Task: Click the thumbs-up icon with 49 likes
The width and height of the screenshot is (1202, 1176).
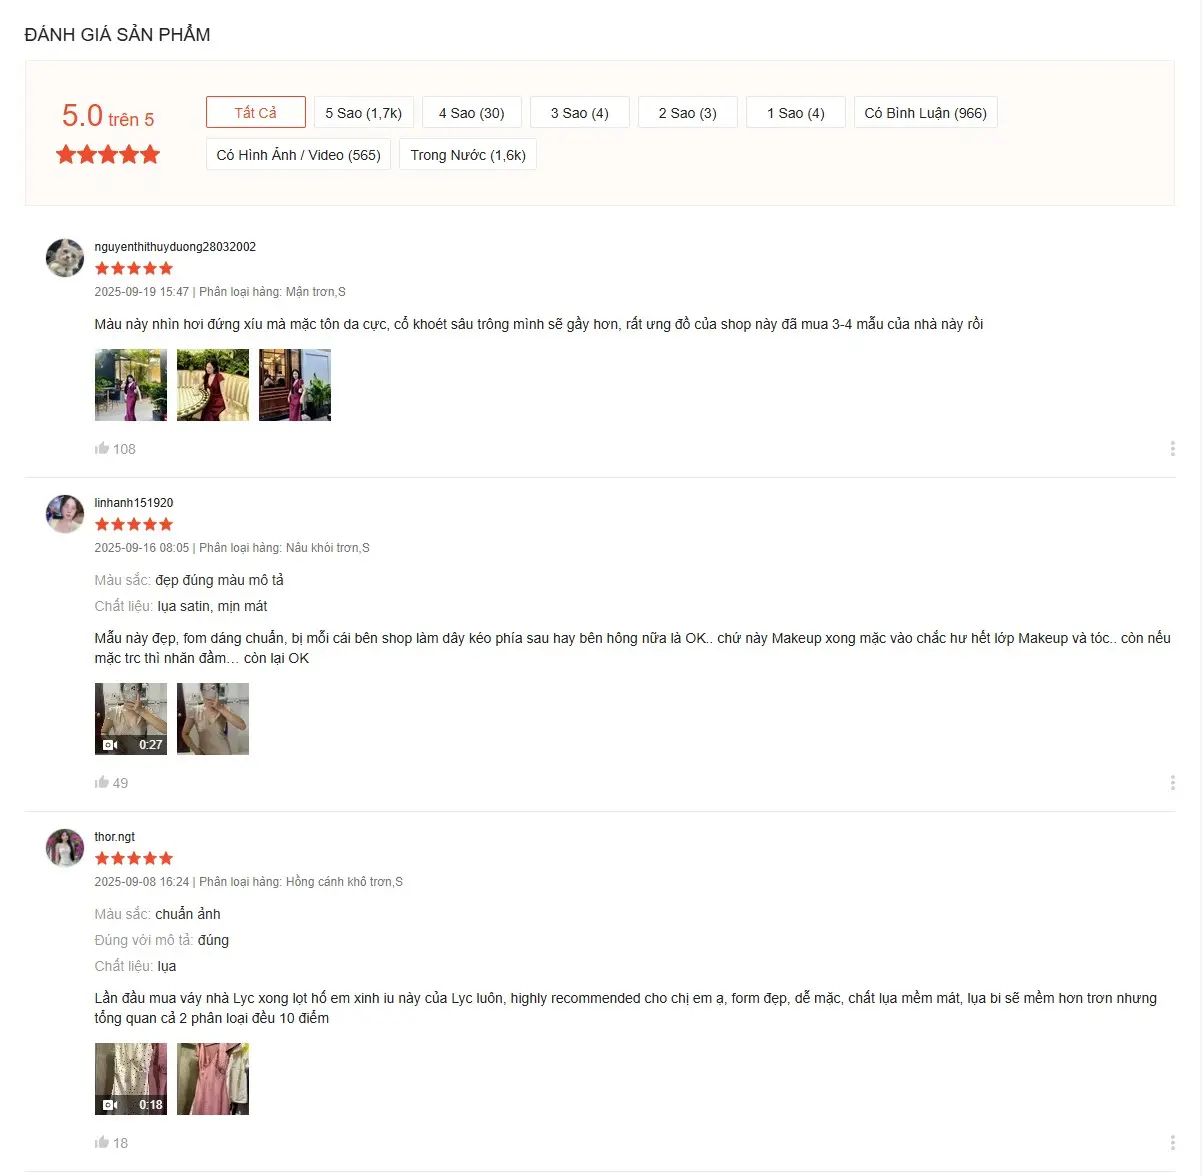Action: point(101,783)
